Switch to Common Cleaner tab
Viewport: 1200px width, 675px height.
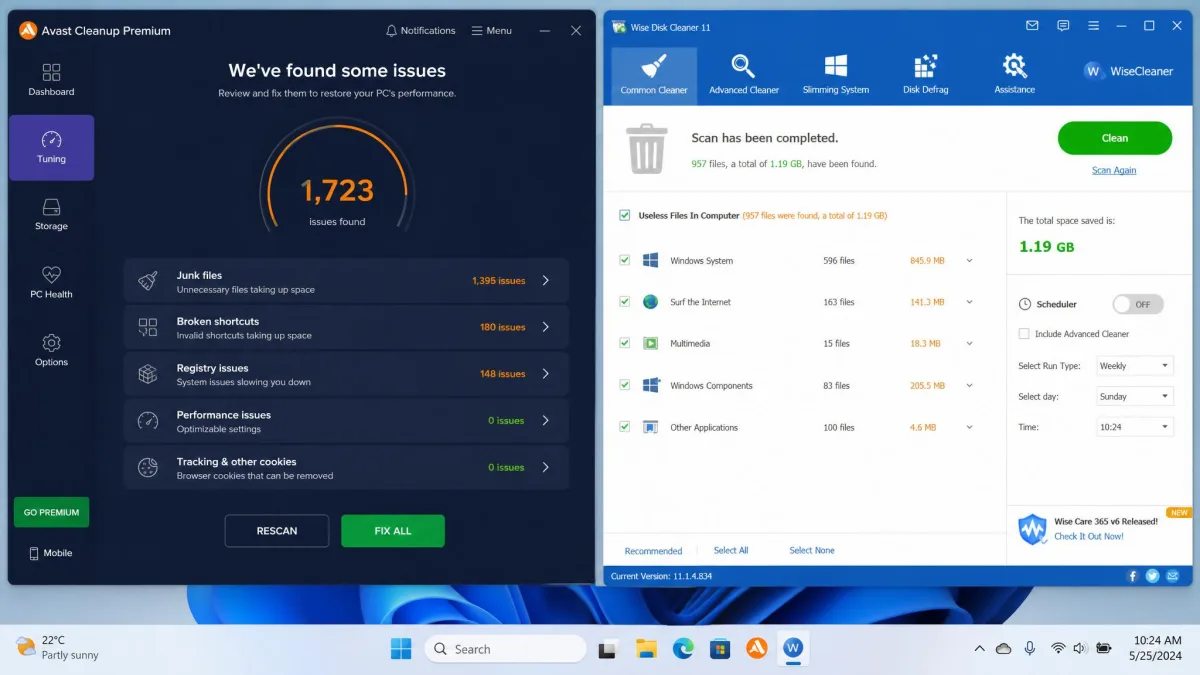[x=654, y=75]
